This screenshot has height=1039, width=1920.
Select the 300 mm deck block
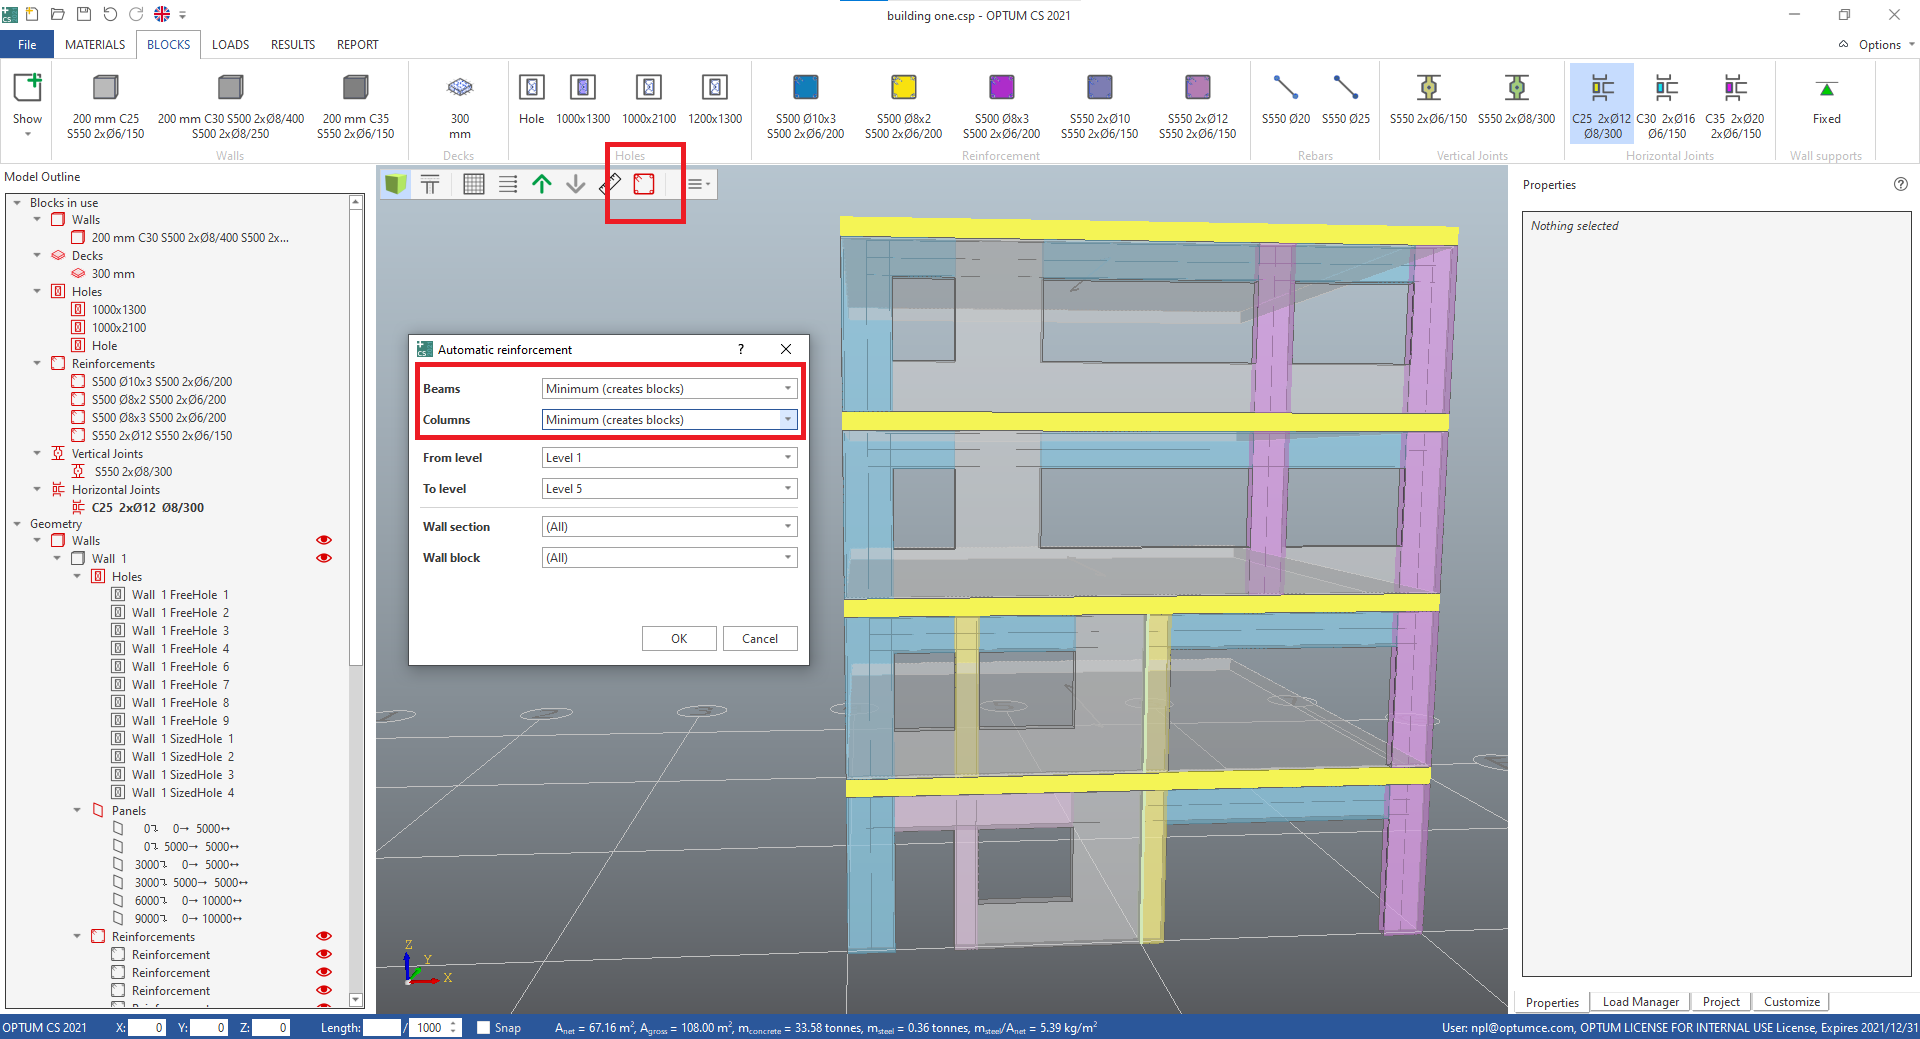[459, 100]
